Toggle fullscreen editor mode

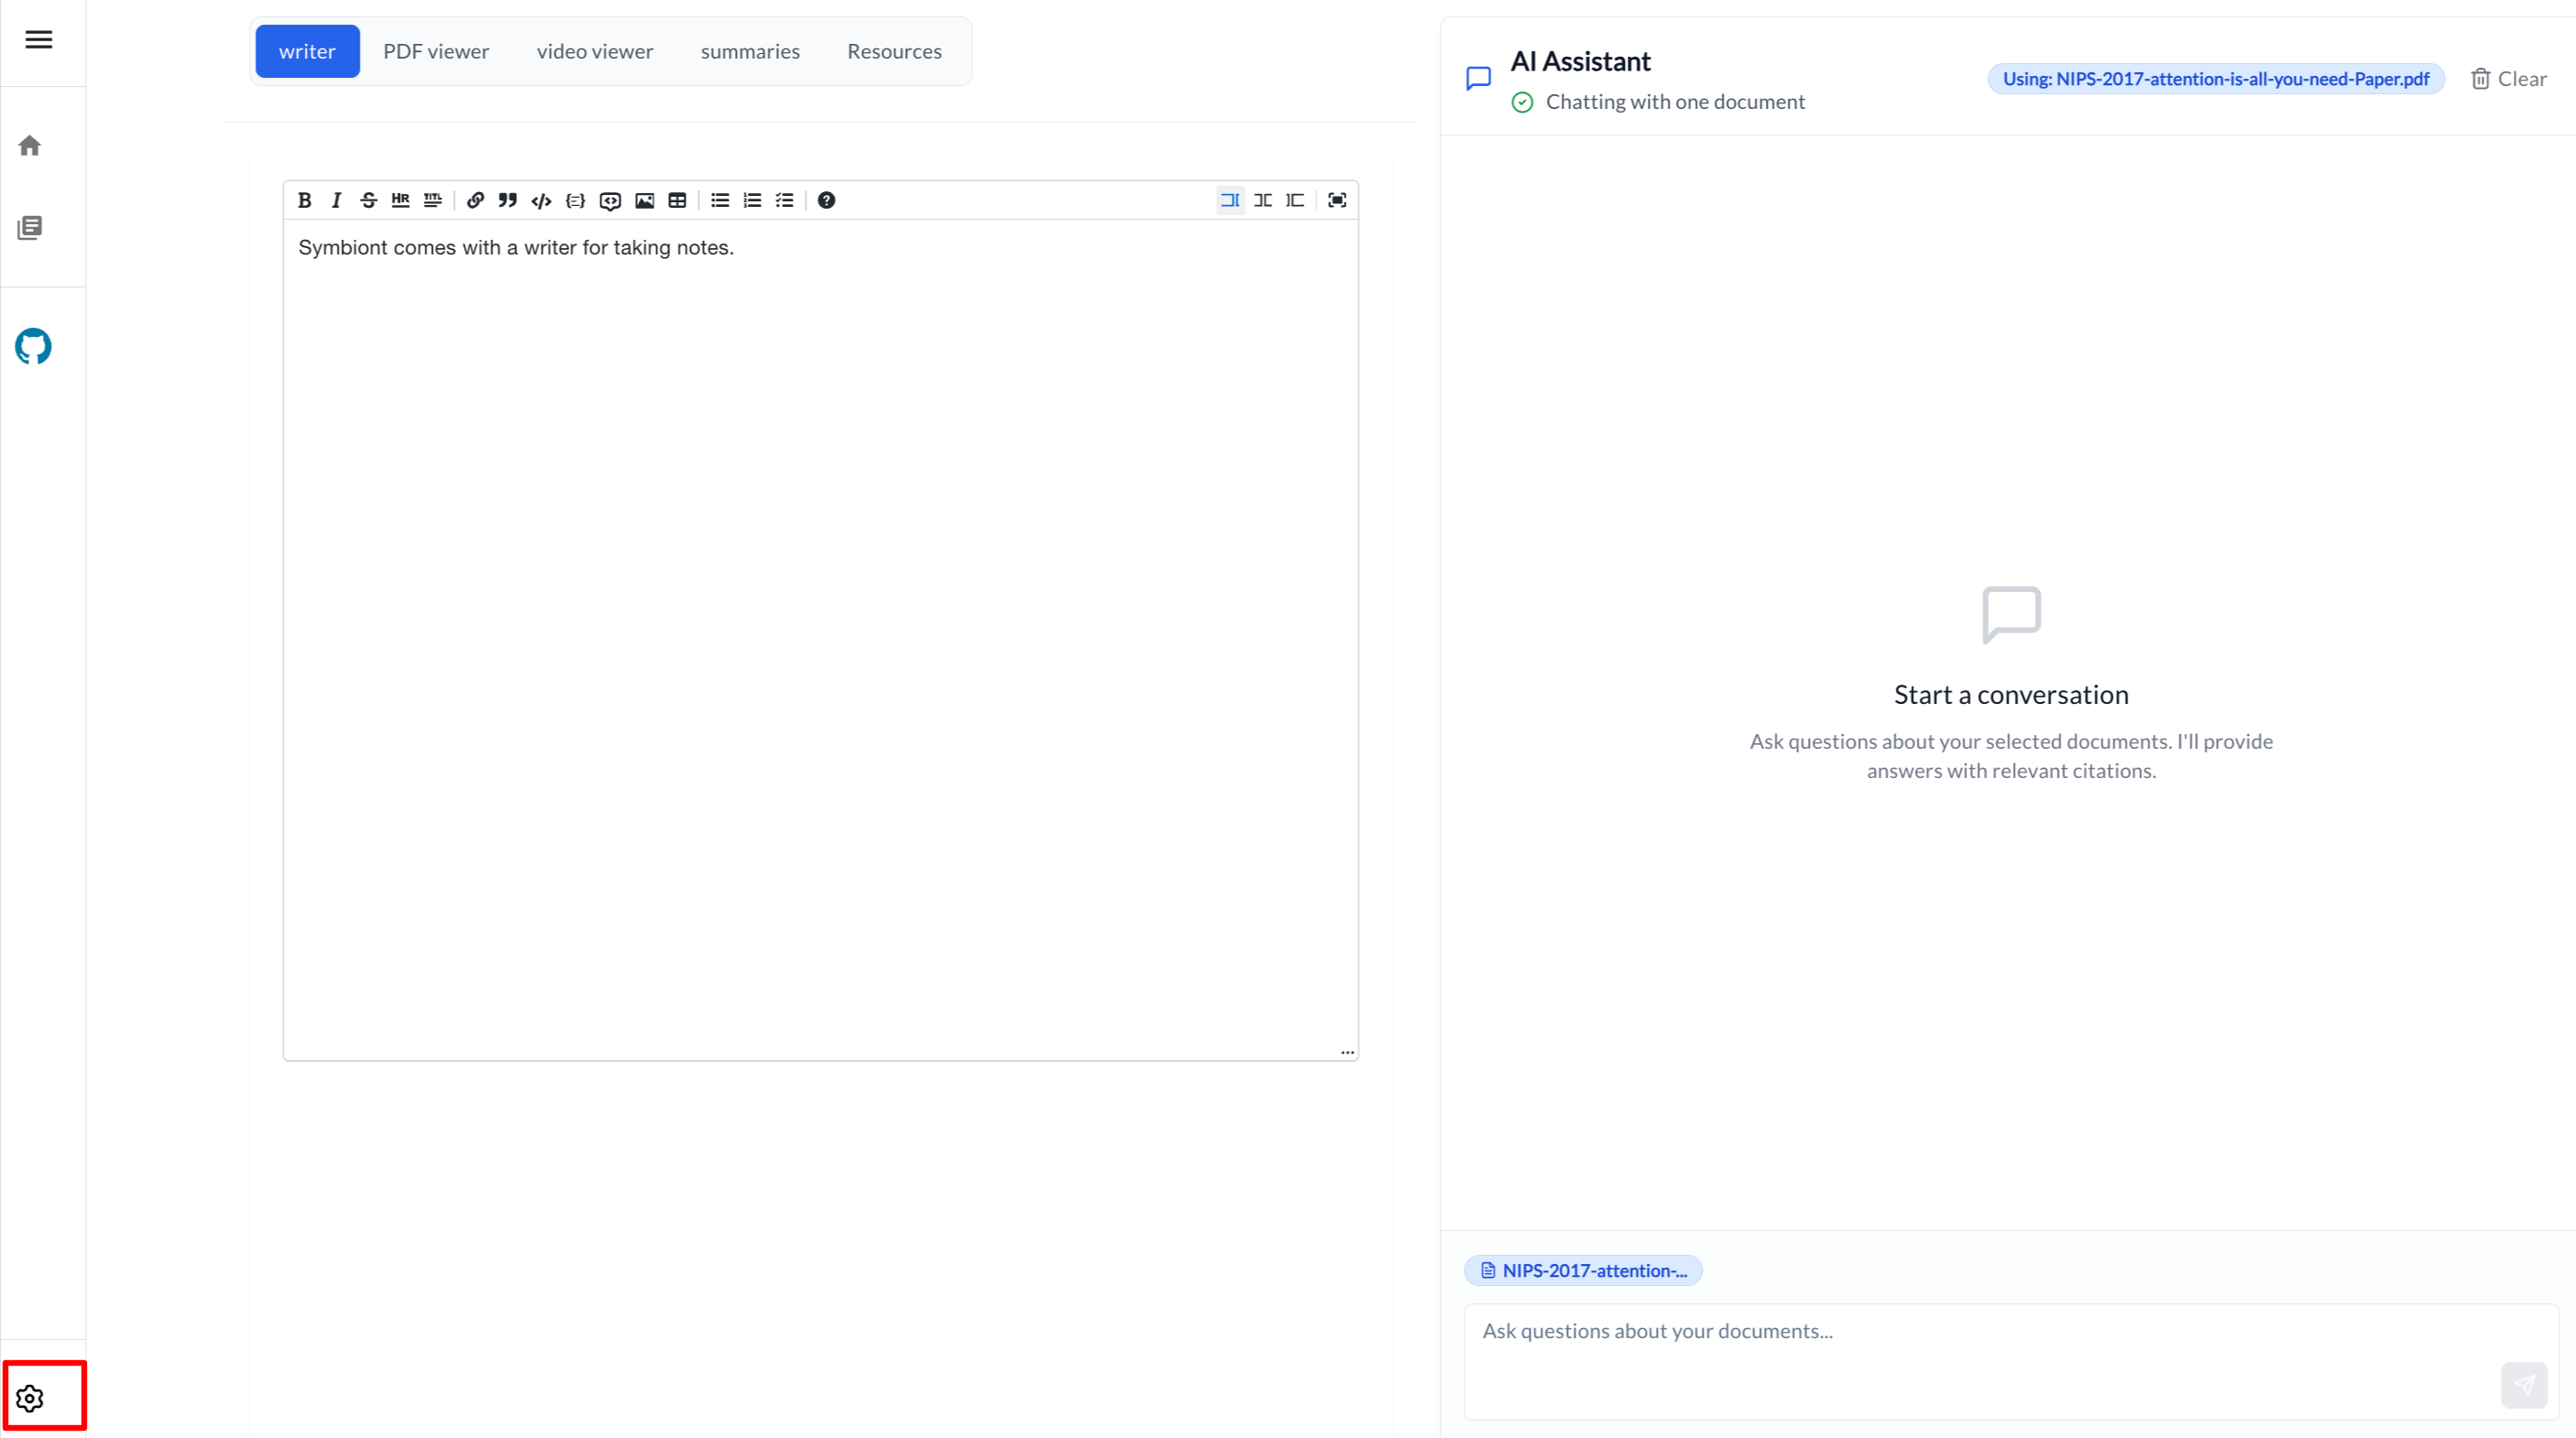click(1337, 200)
